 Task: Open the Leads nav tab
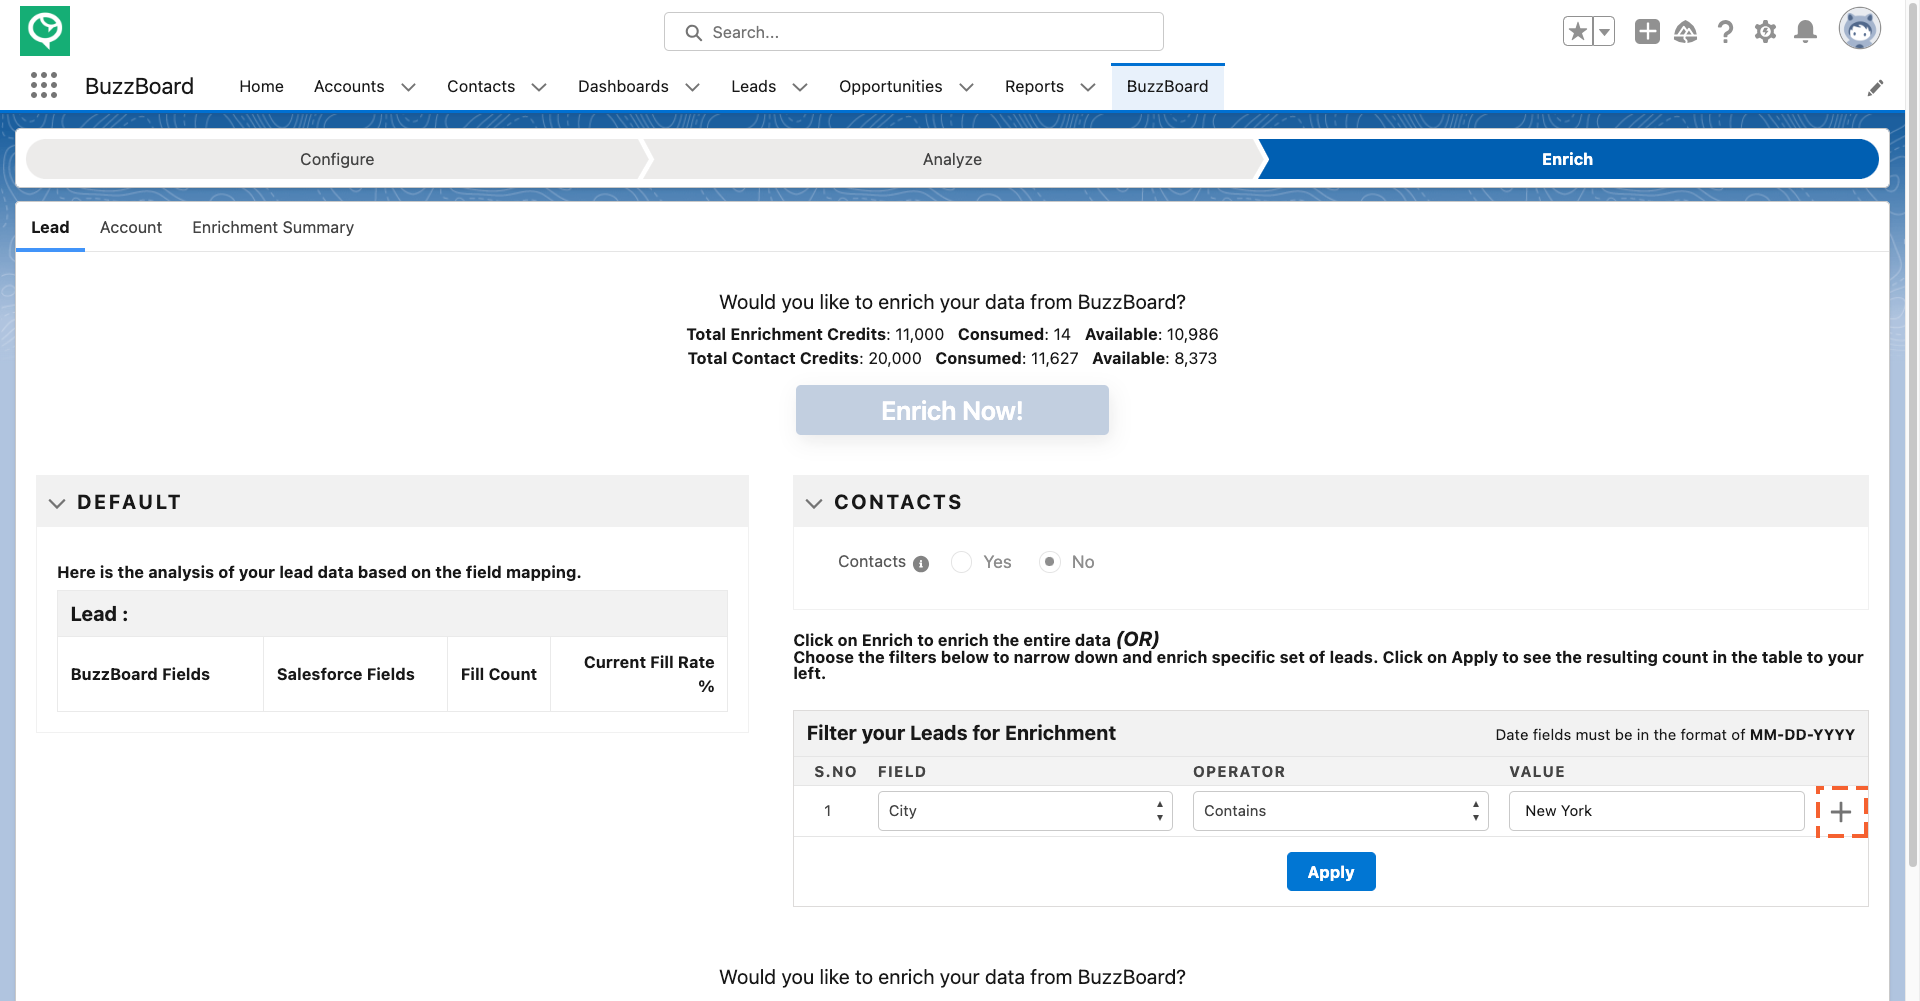753,87
